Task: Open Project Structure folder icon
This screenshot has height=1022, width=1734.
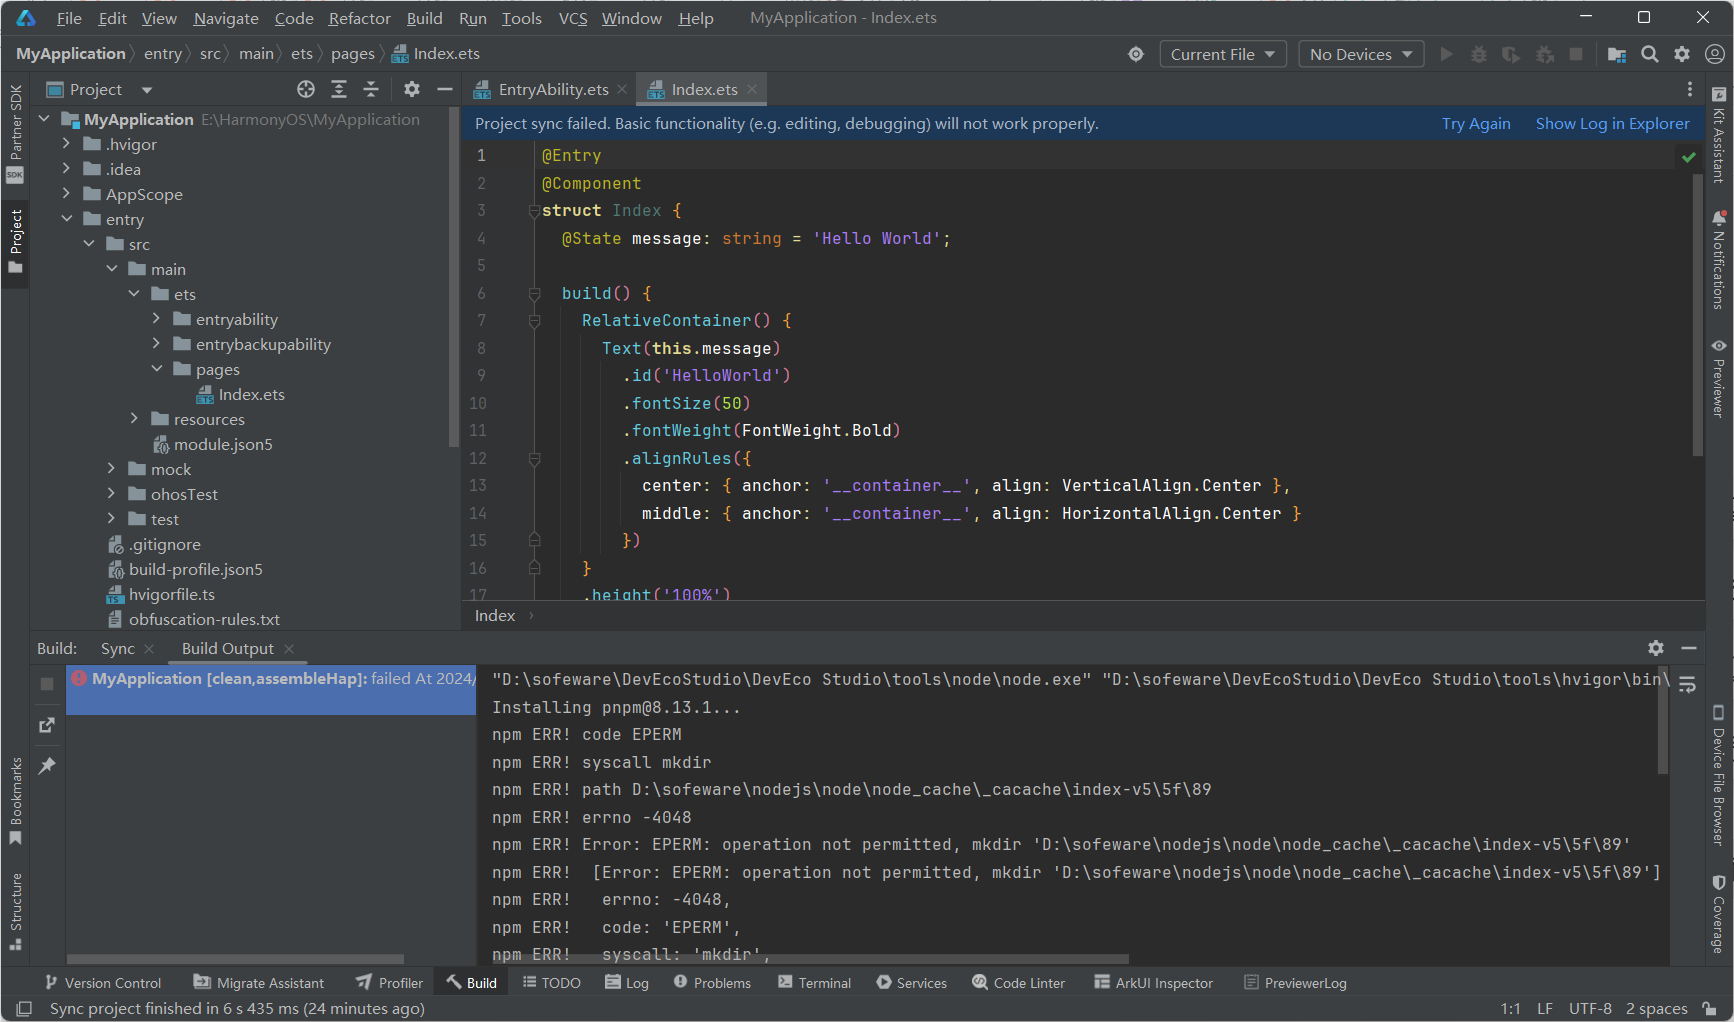Action: click(x=1616, y=54)
